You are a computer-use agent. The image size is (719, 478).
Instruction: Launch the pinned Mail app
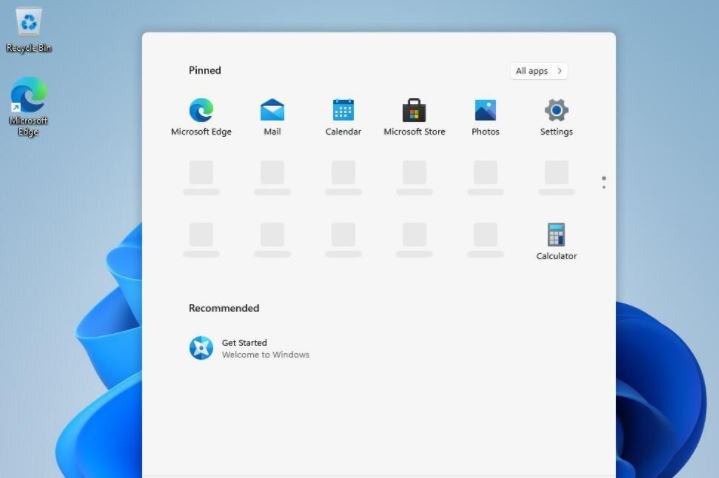pos(272,117)
